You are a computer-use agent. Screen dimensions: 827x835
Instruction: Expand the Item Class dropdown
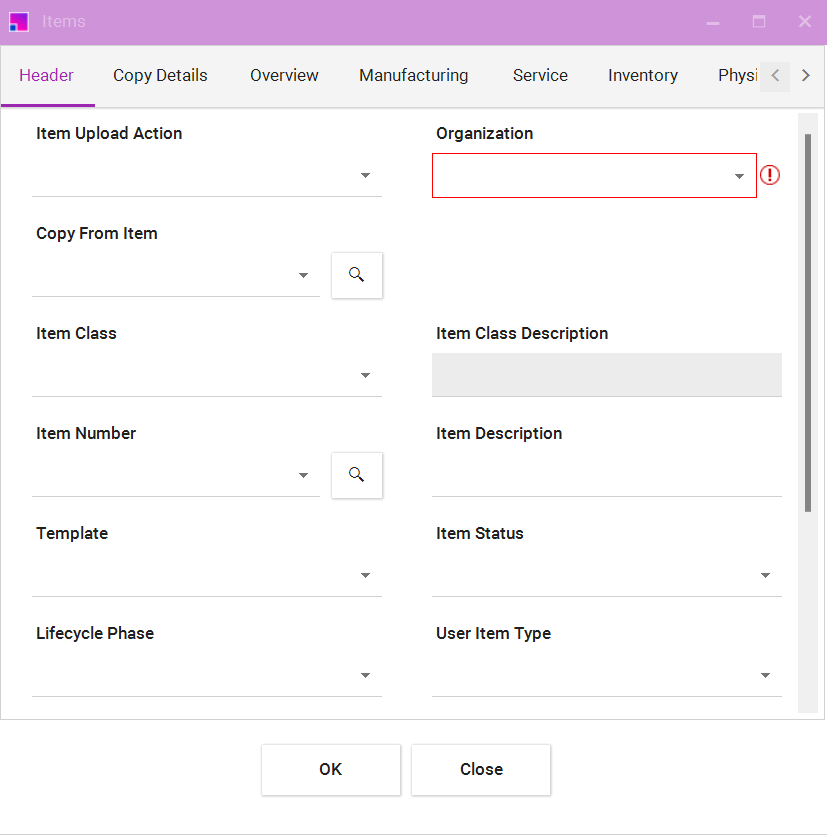click(x=365, y=376)
